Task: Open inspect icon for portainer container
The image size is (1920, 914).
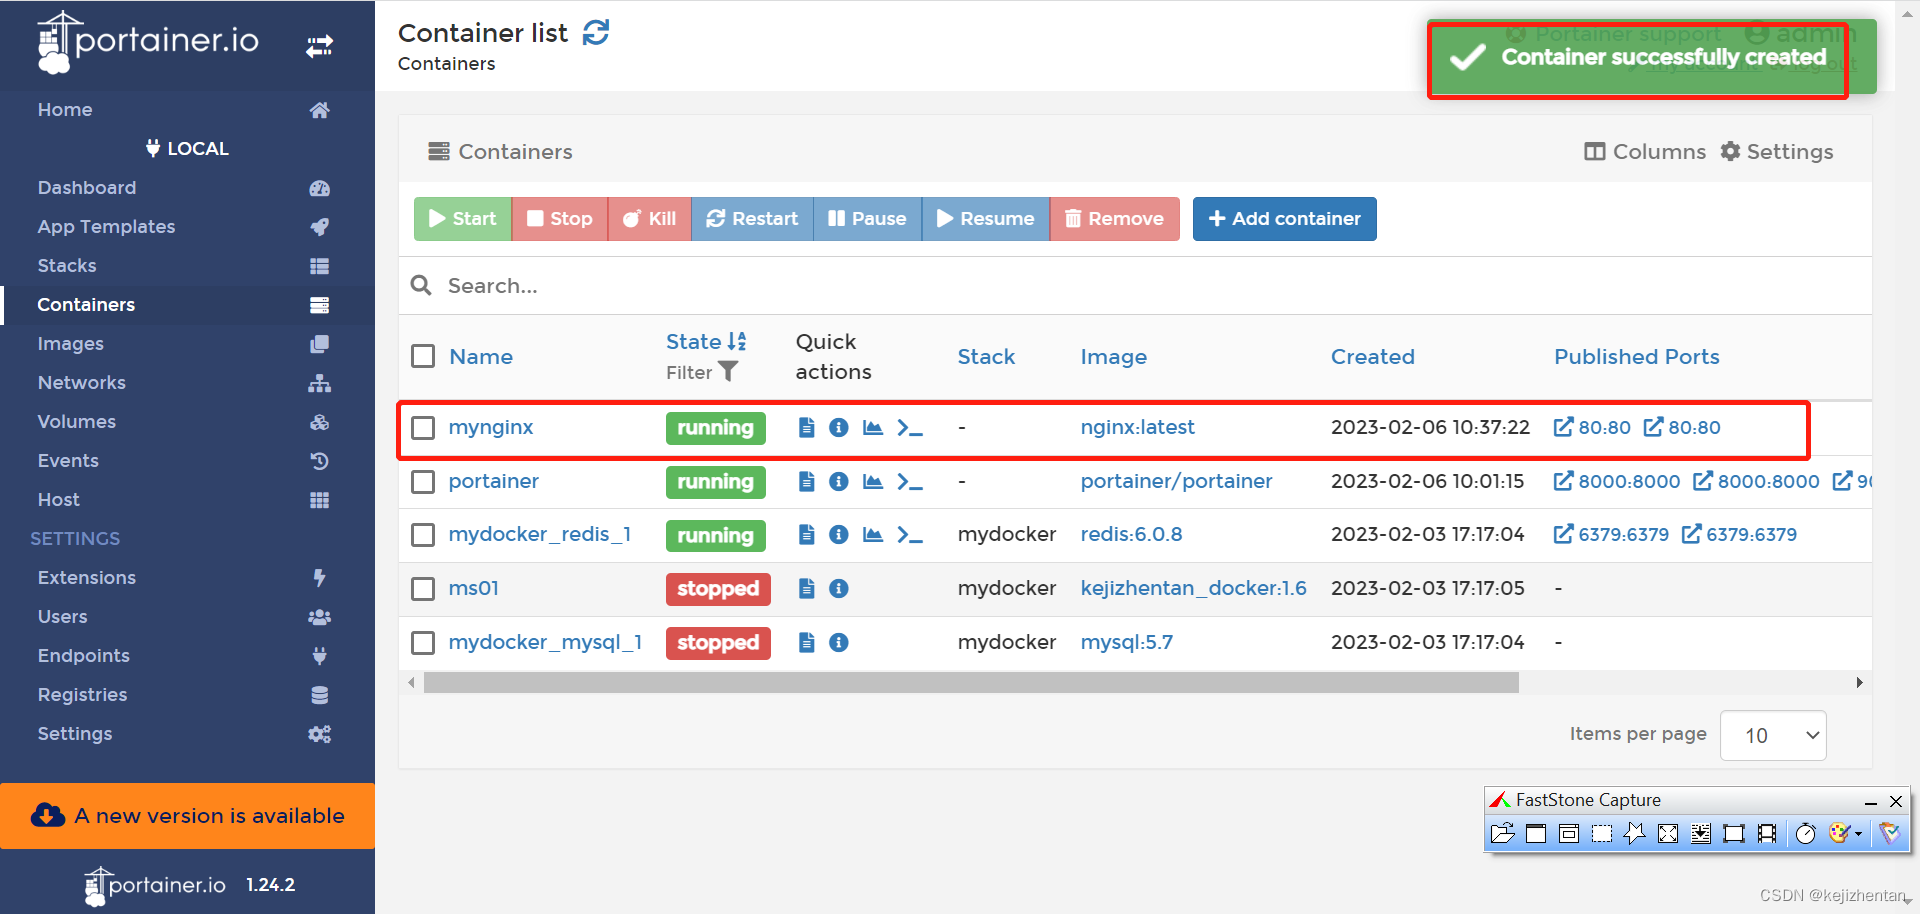Action: click(839, 482)
